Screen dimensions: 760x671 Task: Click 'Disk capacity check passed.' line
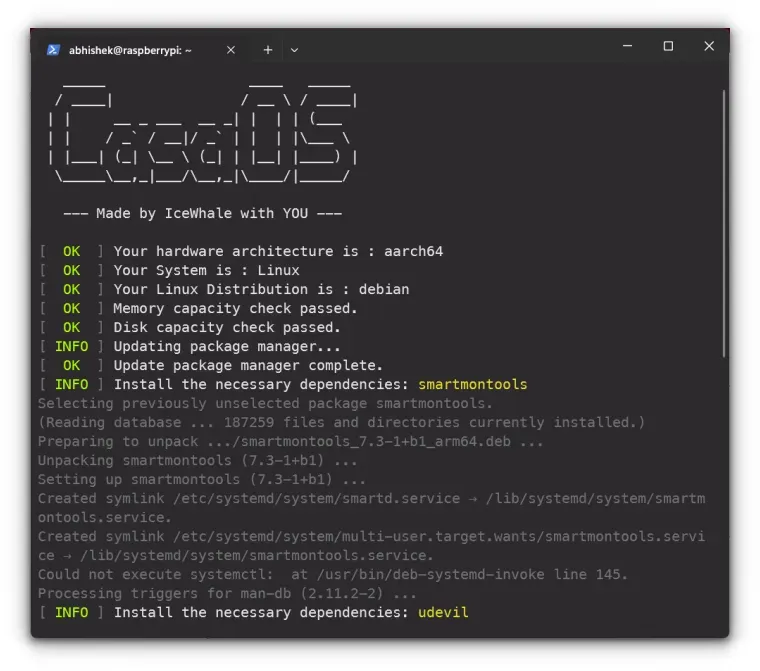tap(227, 327)
